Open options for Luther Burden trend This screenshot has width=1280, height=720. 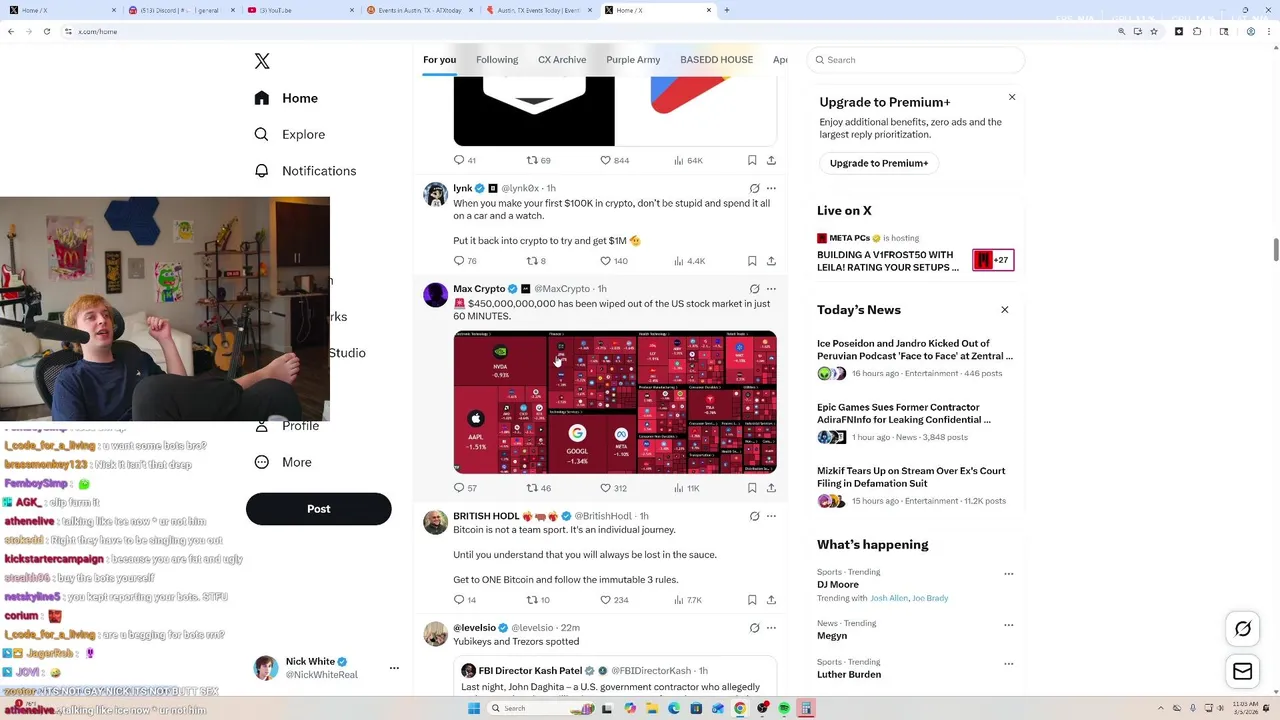[x=1008, y=664]
